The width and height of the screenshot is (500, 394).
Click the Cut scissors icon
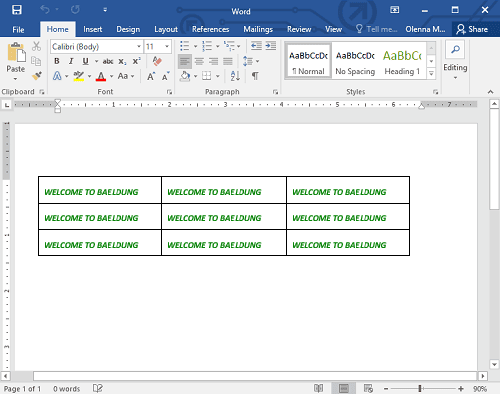click(36, 46)
